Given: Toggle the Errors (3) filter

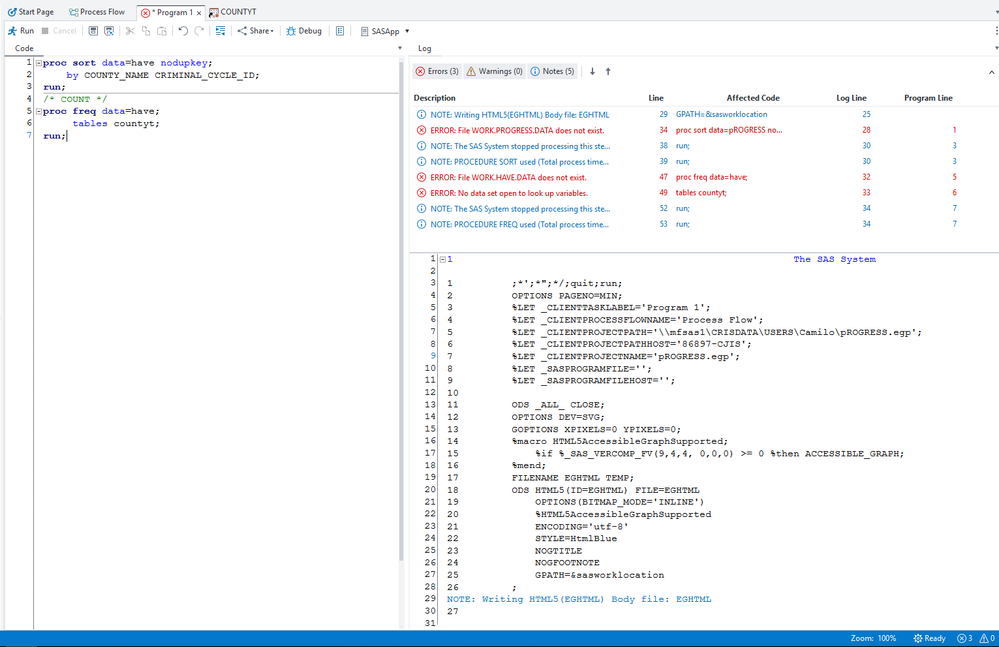Looking at the screenshot, I should coord(437,72).
